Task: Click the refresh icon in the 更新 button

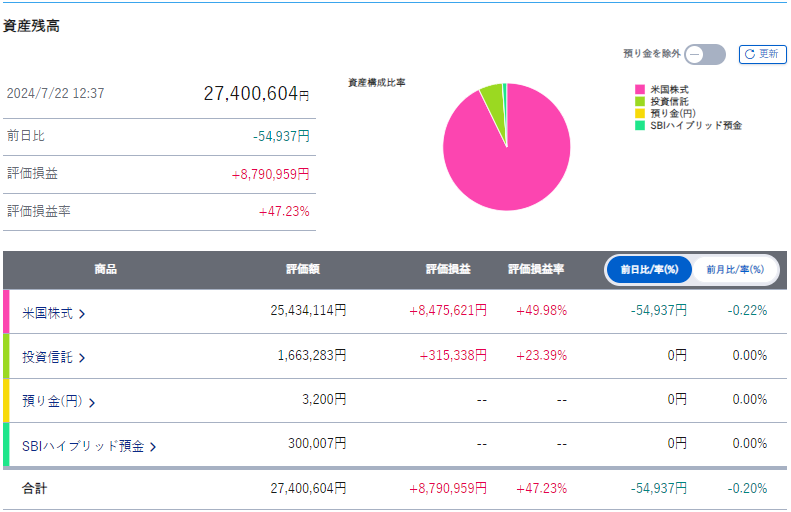Action: coord(750,54)
